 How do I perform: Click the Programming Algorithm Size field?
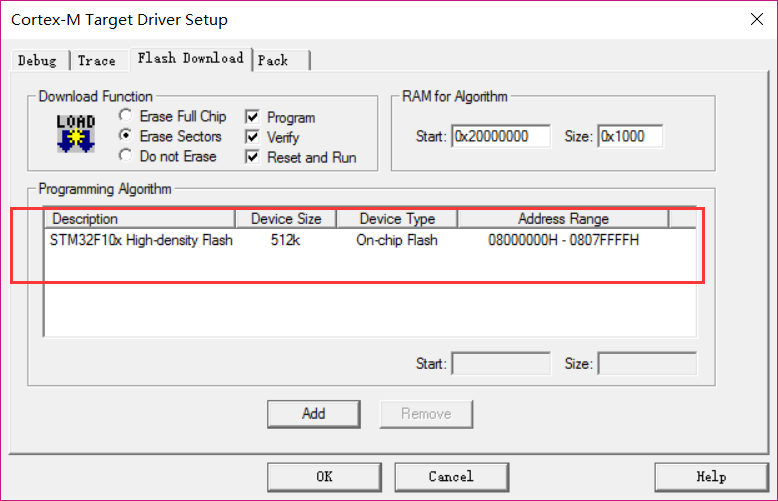click(x=648, y=364)
